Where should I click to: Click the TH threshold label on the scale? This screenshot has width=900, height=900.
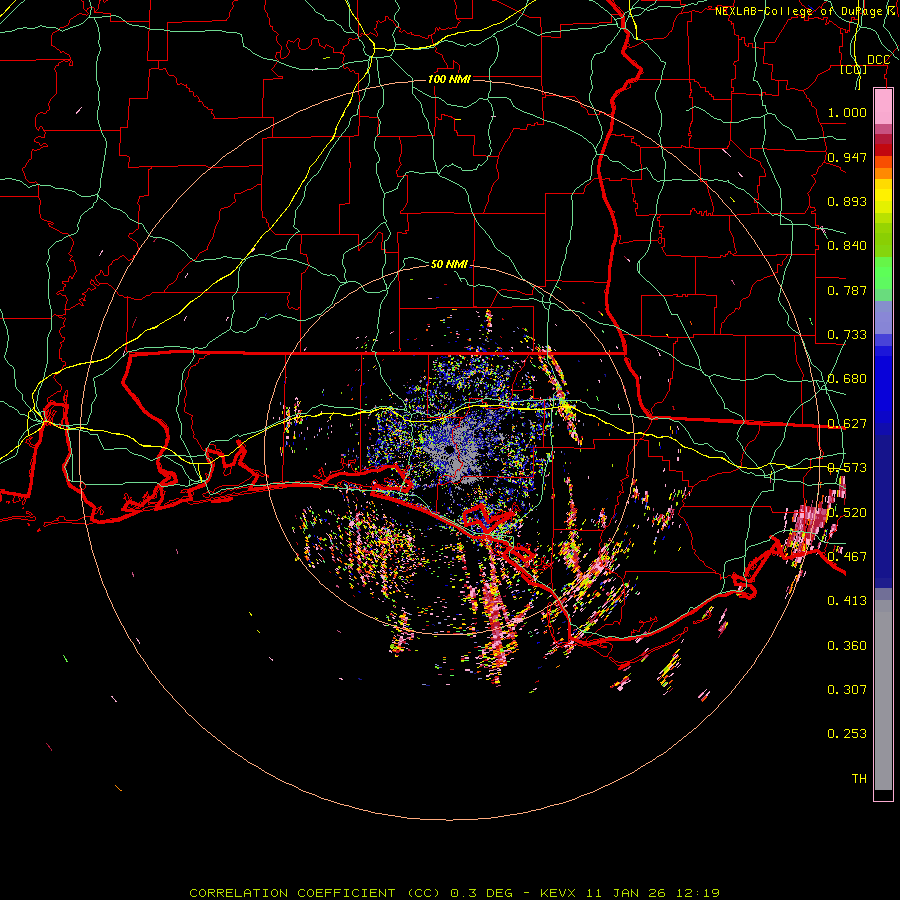pyautogui.click(x=859, y=779)
